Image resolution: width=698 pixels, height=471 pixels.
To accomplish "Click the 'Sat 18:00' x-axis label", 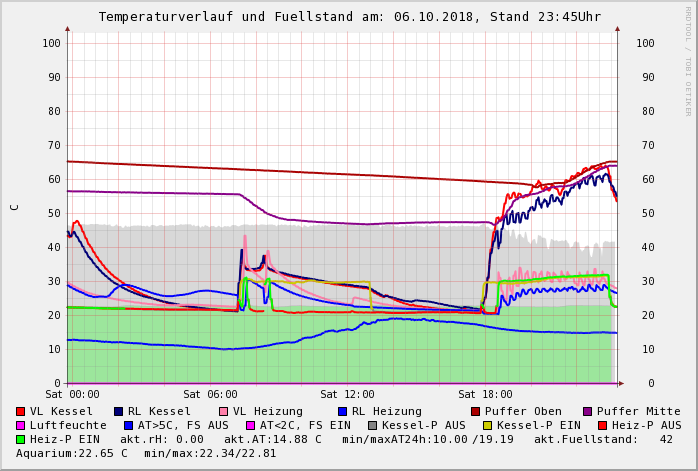I will pyautogui.click(x=484, y=395).
